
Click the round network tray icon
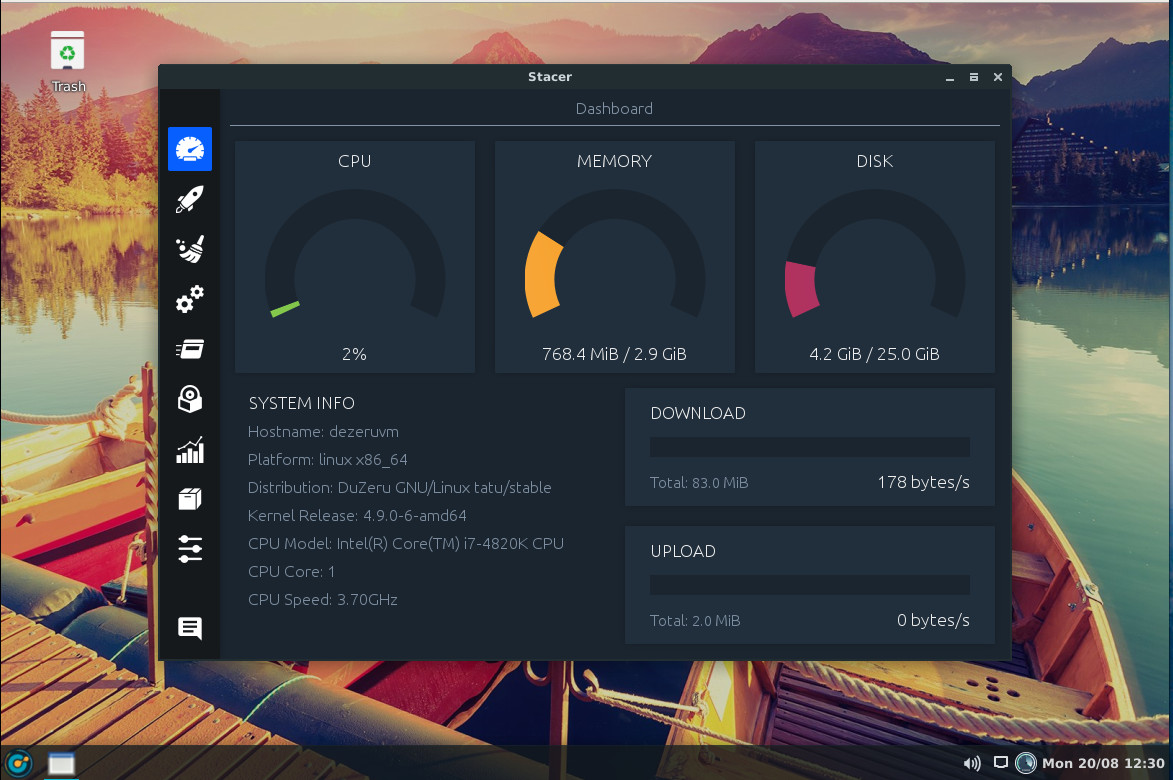click(x=1026, y=763)
